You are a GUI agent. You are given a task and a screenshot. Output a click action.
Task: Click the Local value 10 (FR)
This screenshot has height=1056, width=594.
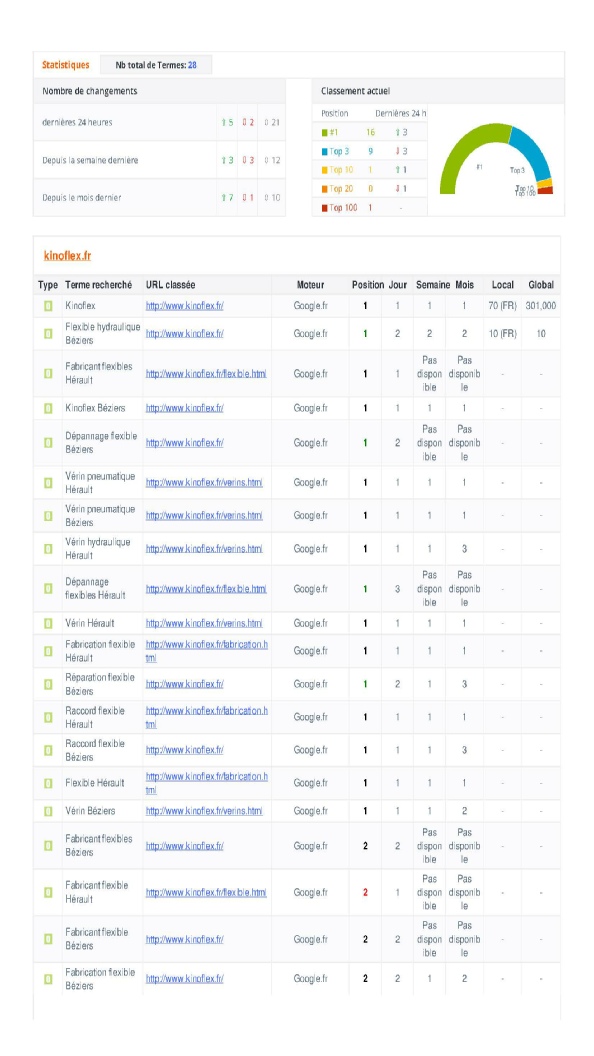tap(502, 333)
